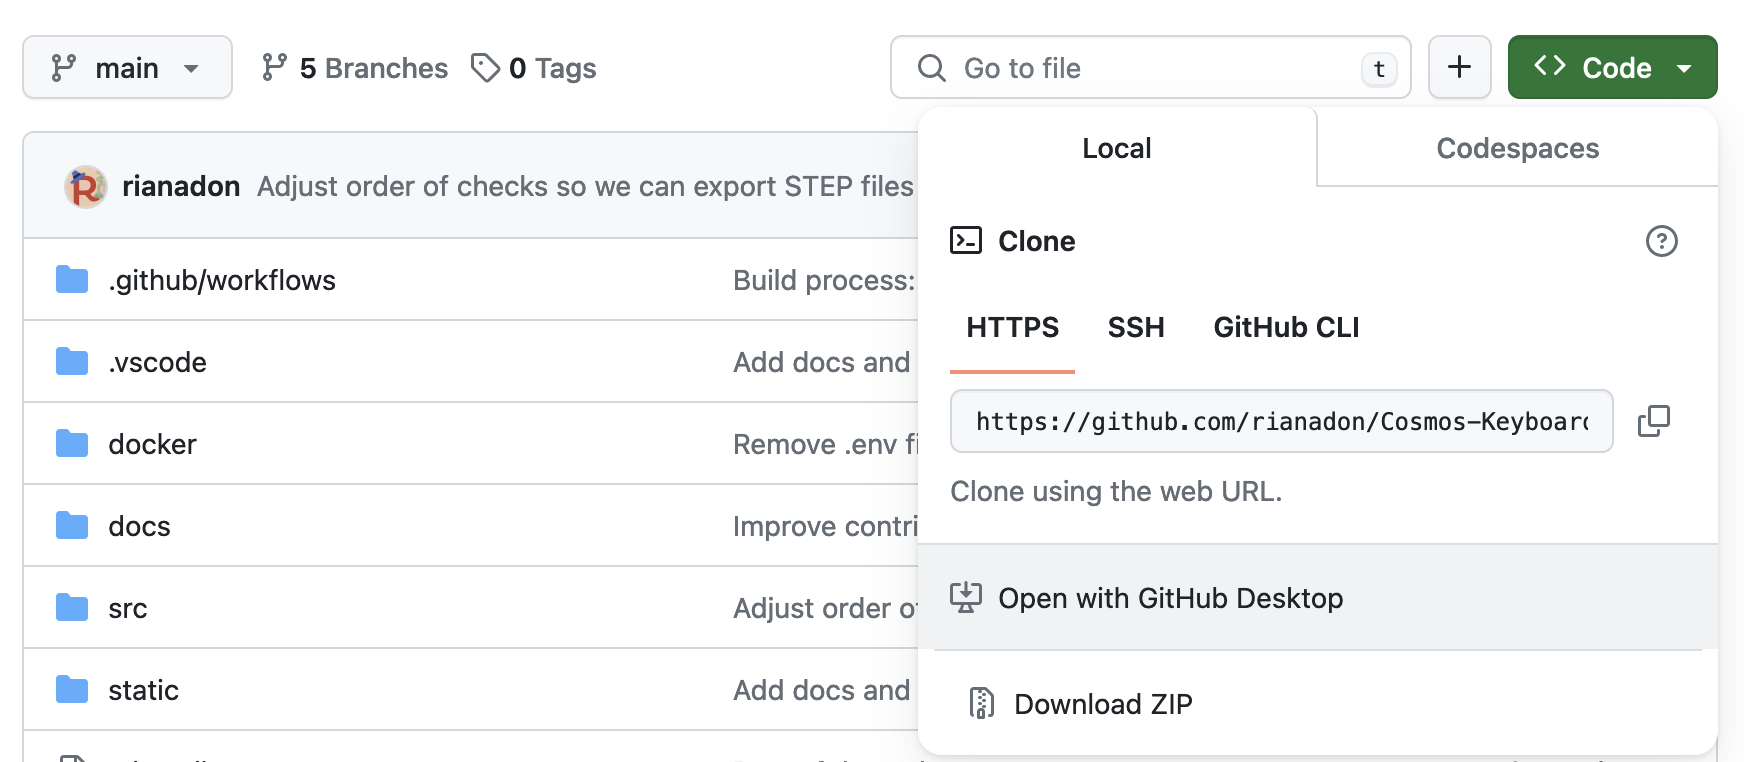Open the main branch selector dropdown
Viewport: 1744px width, 762px height.
pyautogui.click(x=128, y=67)
